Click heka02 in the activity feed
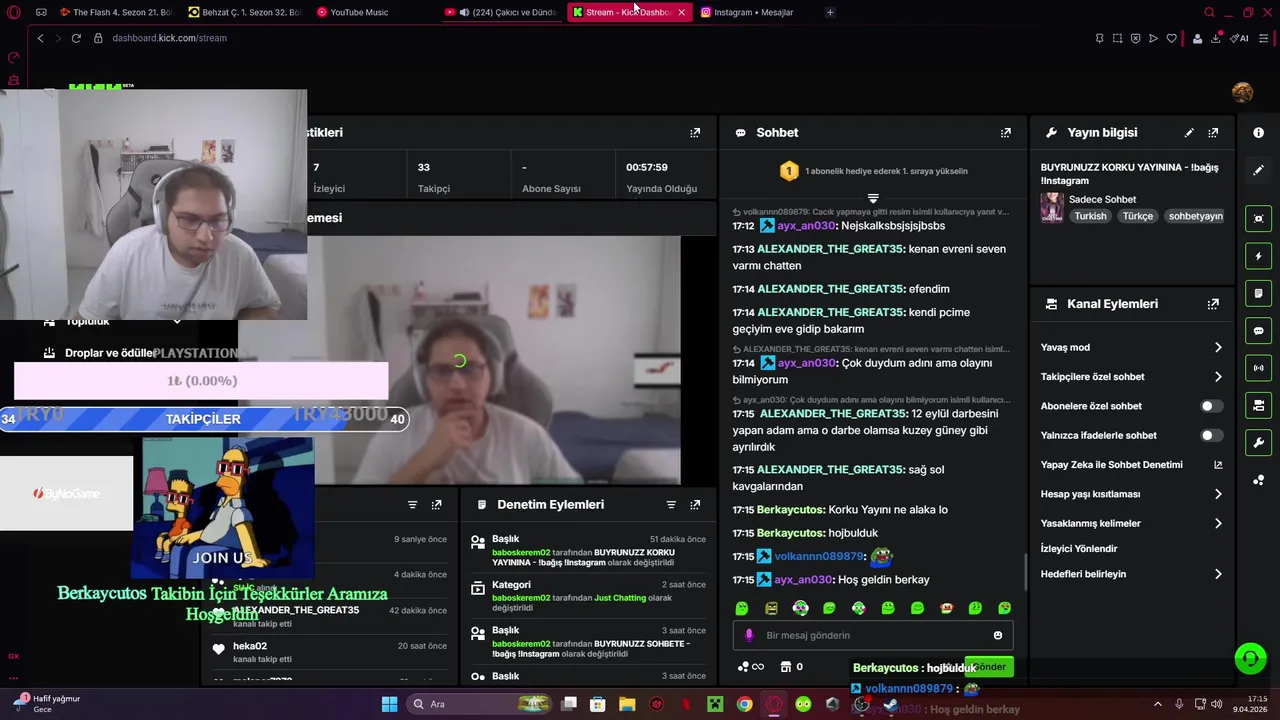Image resolution: width=1280 pixels, height=720 pixels. (x=250, y=646)
